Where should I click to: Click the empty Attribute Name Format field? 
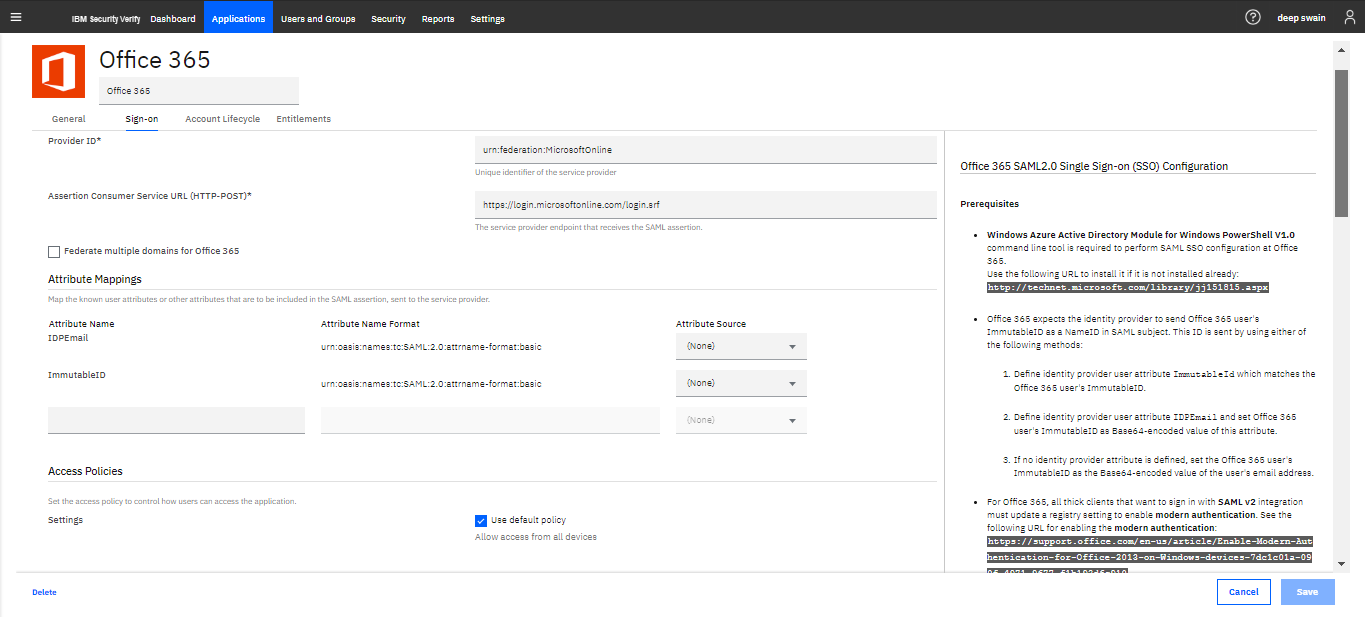point(490,420)
